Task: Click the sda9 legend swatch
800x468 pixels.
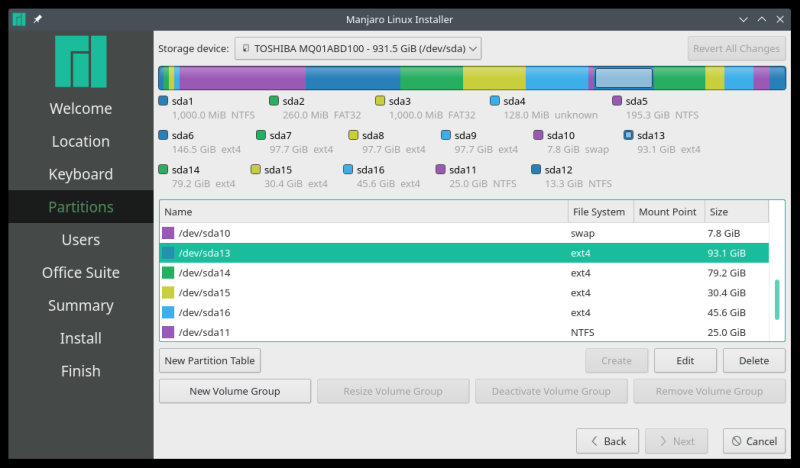Action: tap(446, 135)
